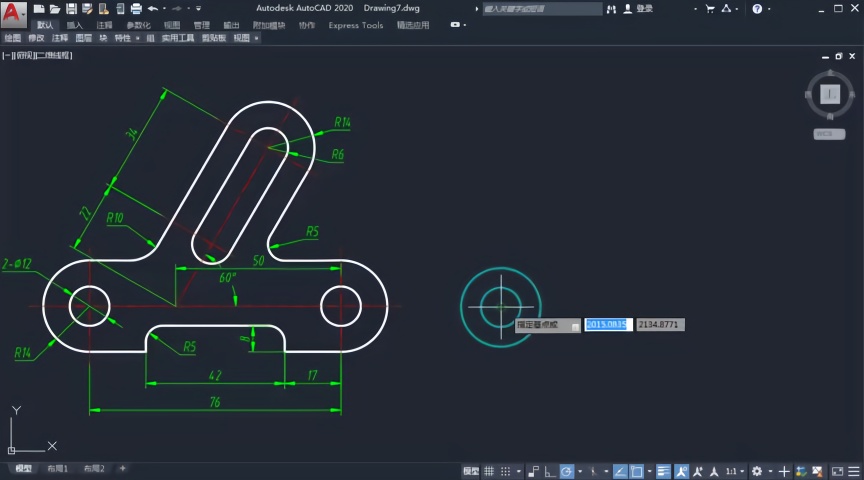This screenshot has height=480, width=864.
Task: Select the 视图 ribbon tab
Action: pos(172,25)
